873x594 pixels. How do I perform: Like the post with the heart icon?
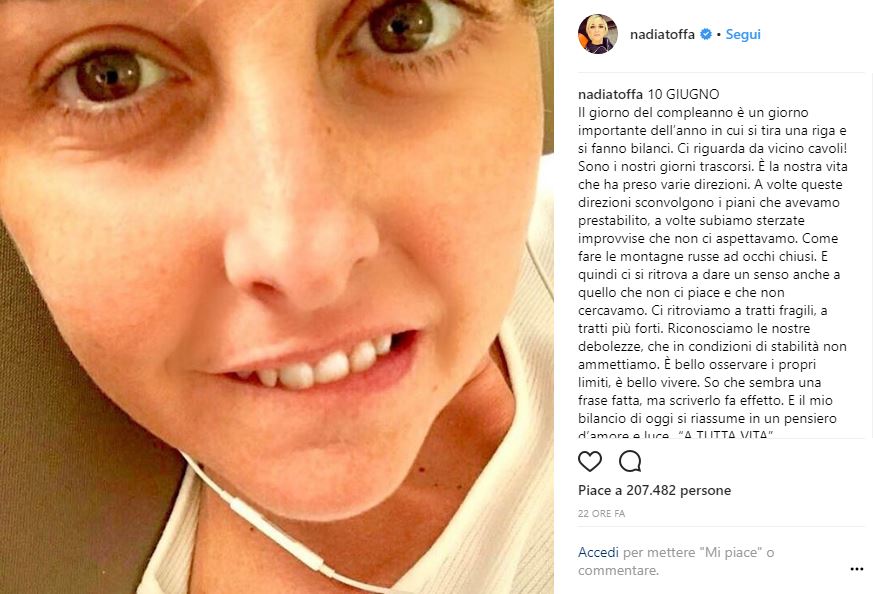(590, 462)
